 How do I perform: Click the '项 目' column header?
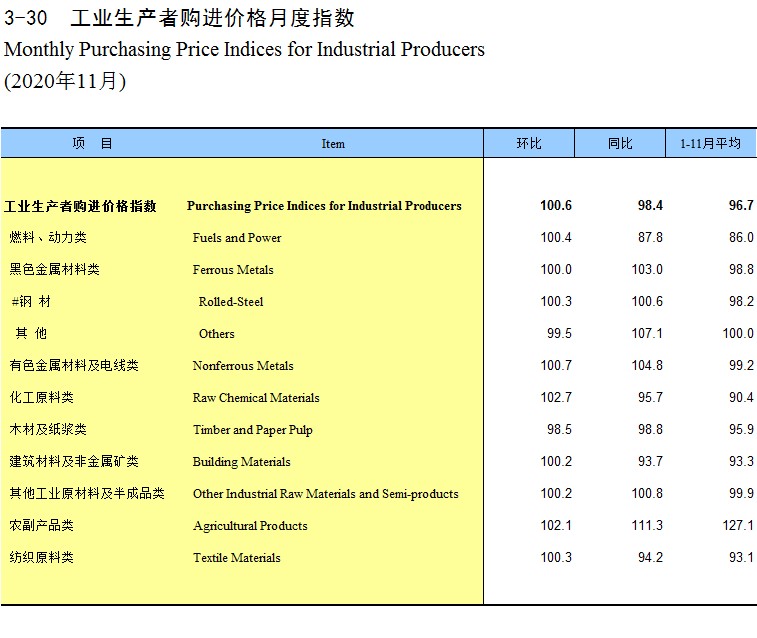92,143
